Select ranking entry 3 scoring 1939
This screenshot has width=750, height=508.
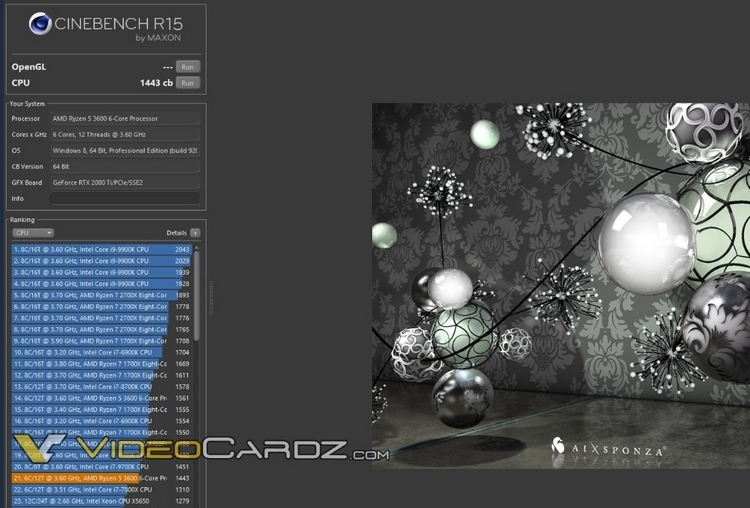[x=101, y=272]
